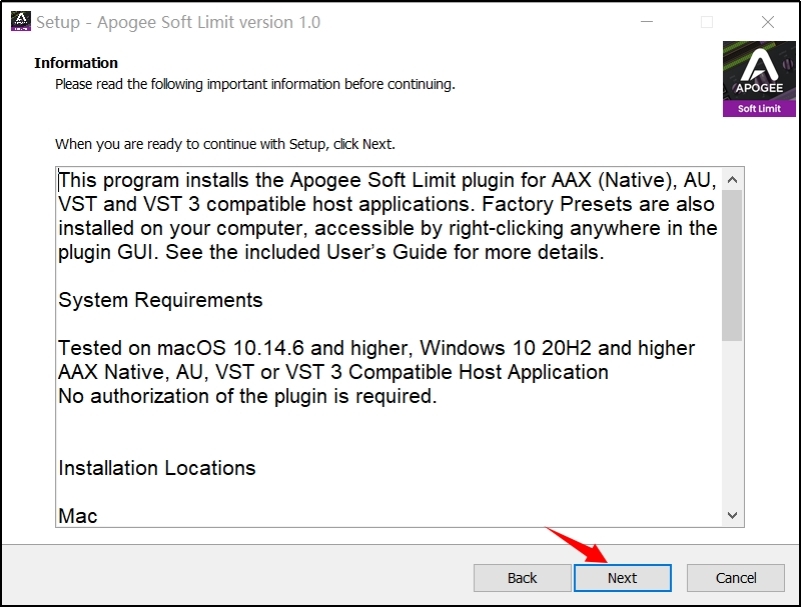This screenshot has height=608, width=801.
Task: Click the Setup app icon in title bar
Action: pyautogui.click(x=20, y=21)
